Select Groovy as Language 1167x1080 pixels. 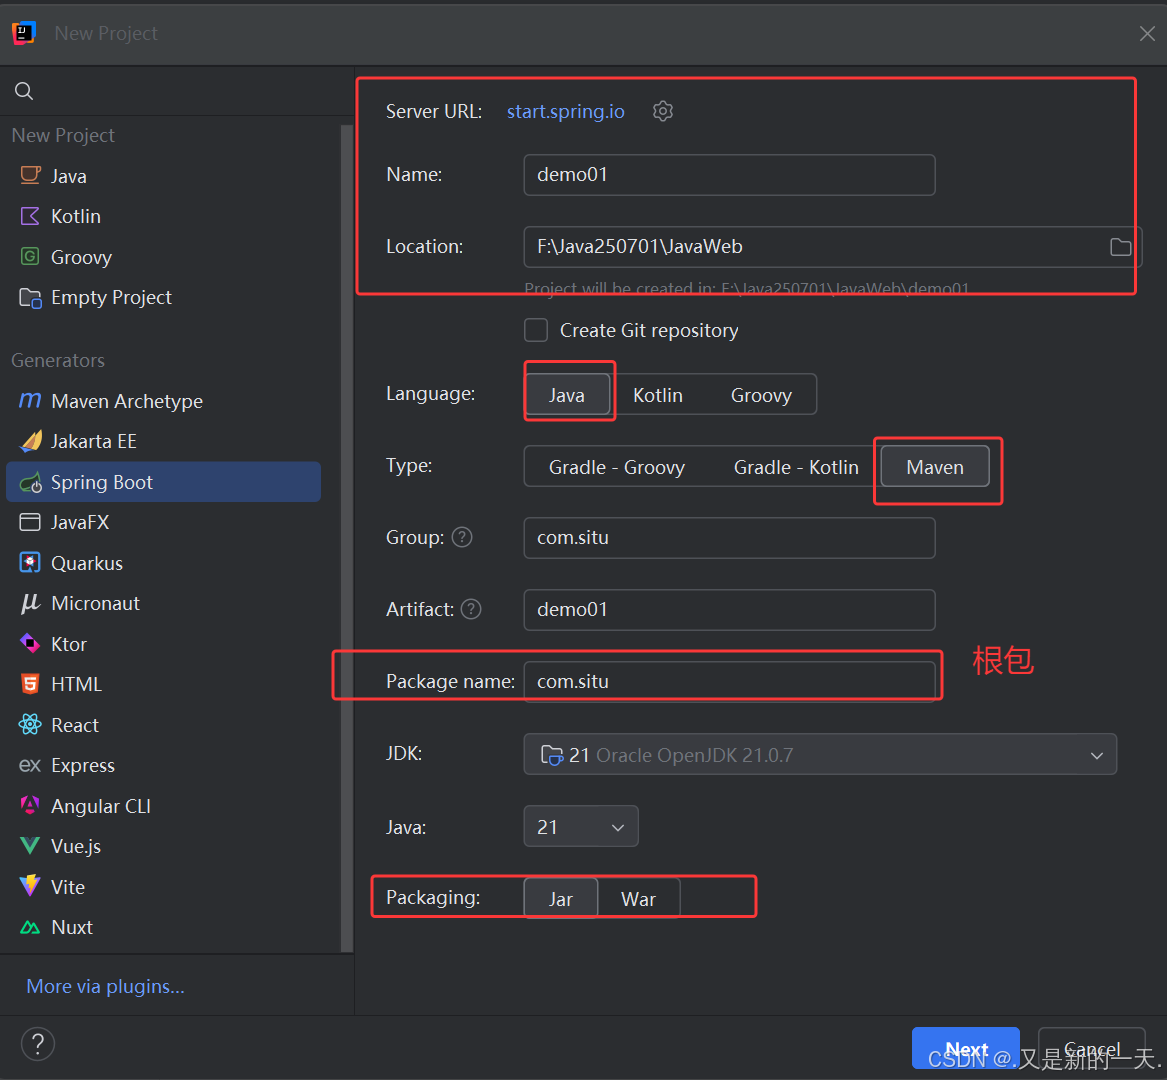click(x=761, y=394)
